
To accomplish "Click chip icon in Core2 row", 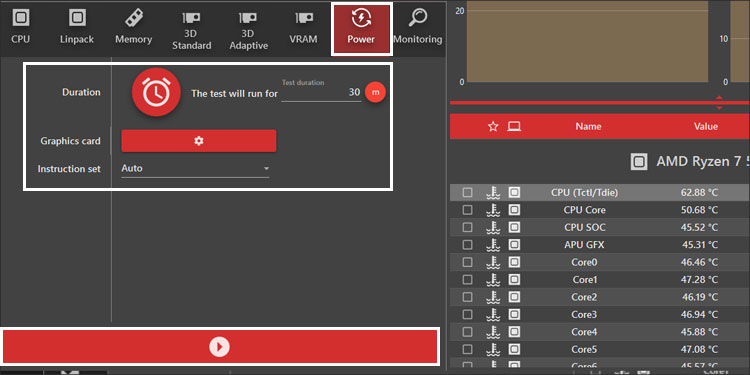I will coord(514,297).
